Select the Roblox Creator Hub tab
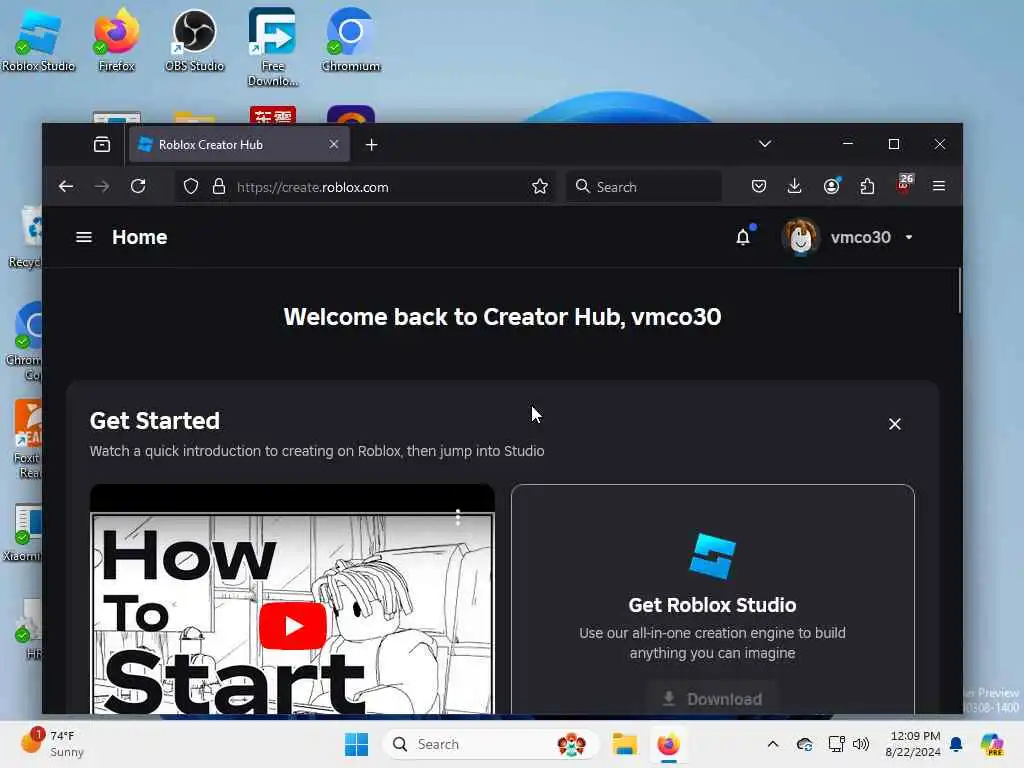1024x768 pixels. point(239,144)
